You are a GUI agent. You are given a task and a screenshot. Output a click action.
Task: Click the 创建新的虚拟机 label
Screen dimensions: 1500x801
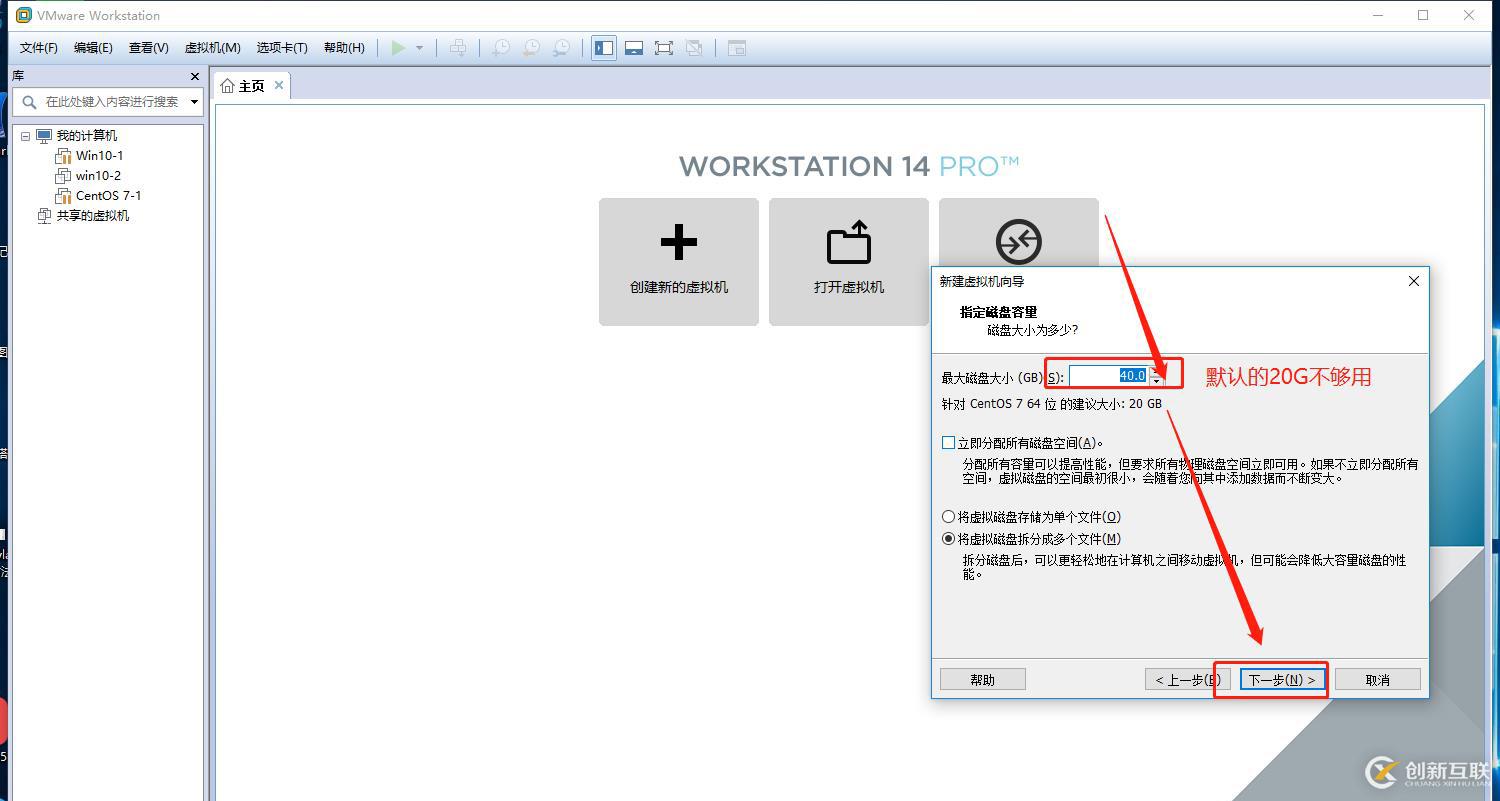679,287
